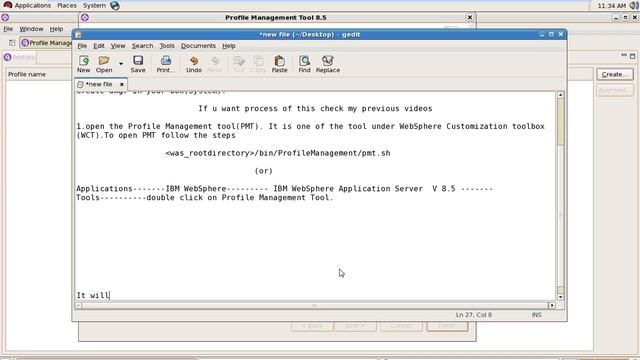
Task: Open File menu of the background window
Action: click(x=8, y=29)
